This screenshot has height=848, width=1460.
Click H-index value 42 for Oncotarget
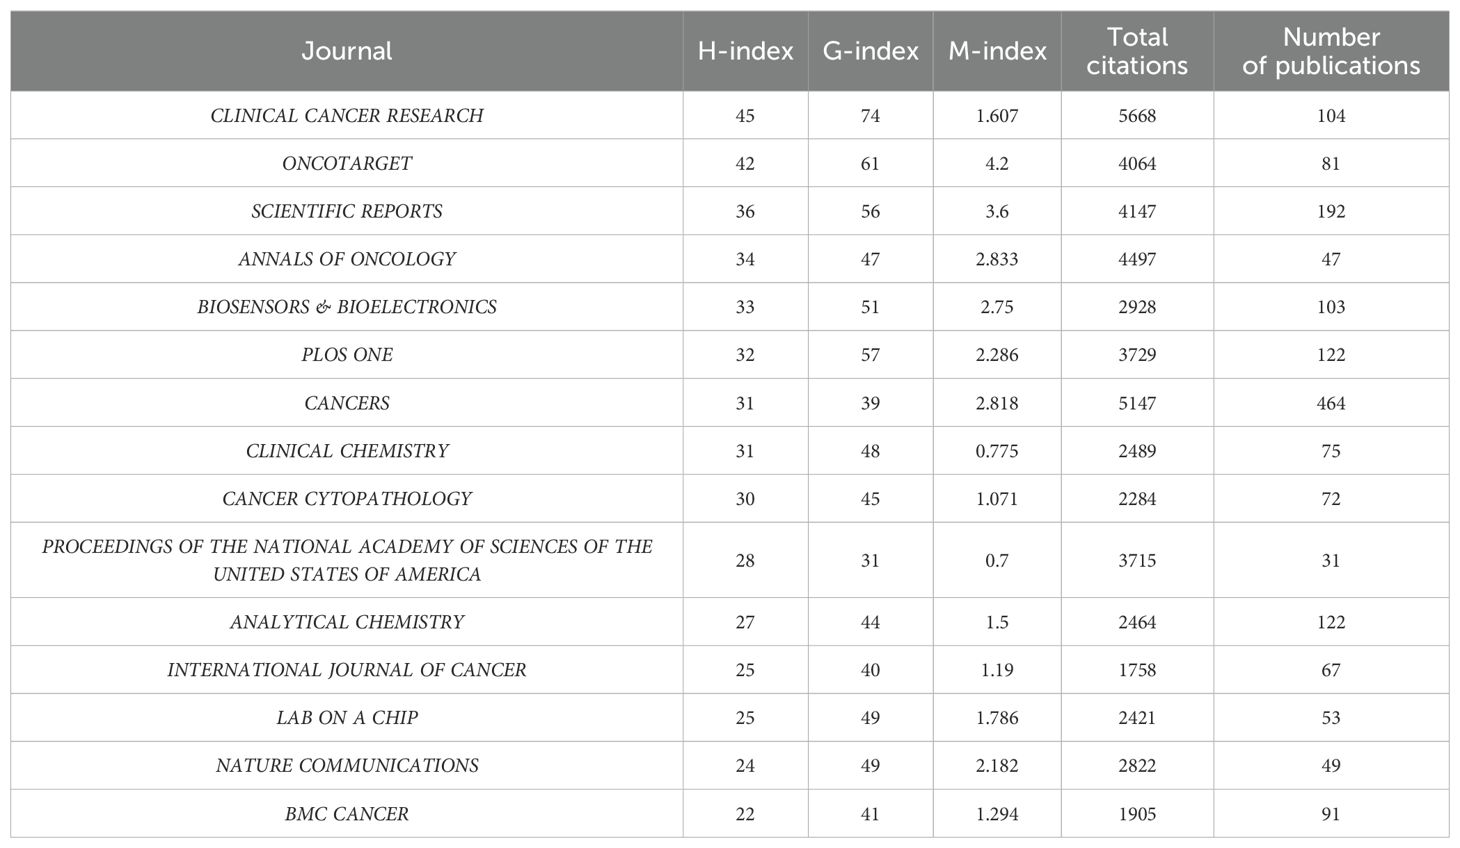click(x=745, y=164)
